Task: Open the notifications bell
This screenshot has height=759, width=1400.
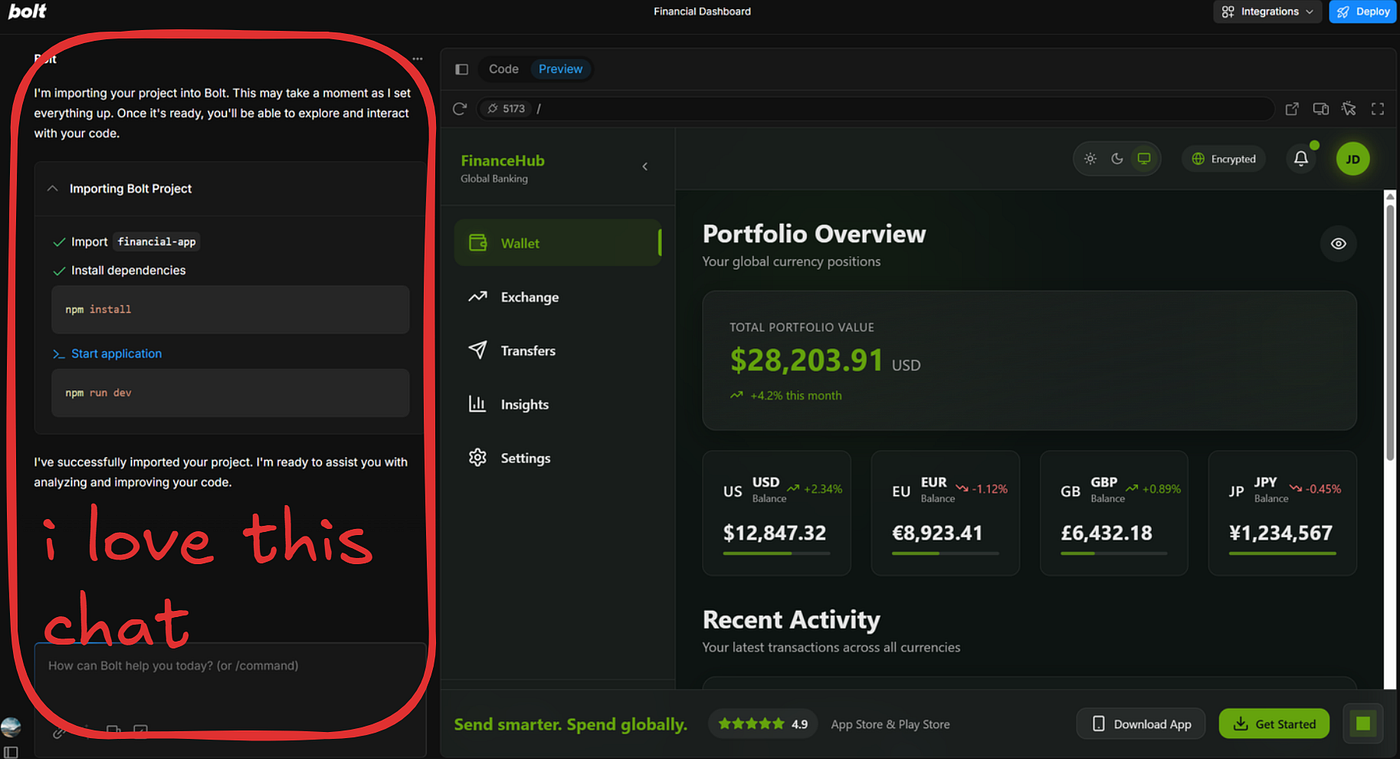Action: [1301, 158]
